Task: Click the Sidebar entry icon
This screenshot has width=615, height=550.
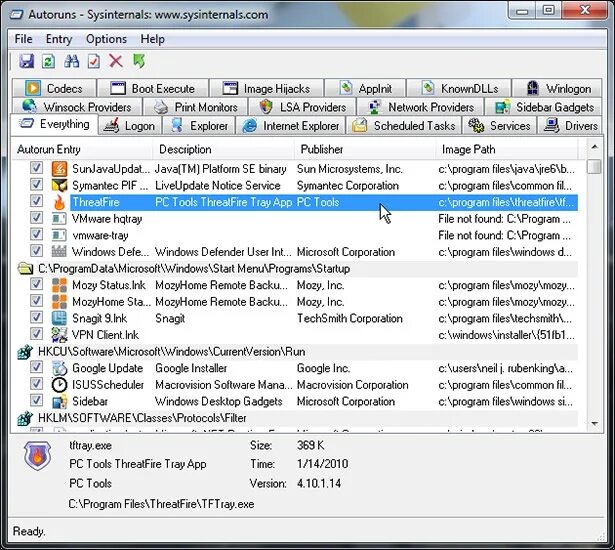Action: pyautogui.click(x=59, y=401)
